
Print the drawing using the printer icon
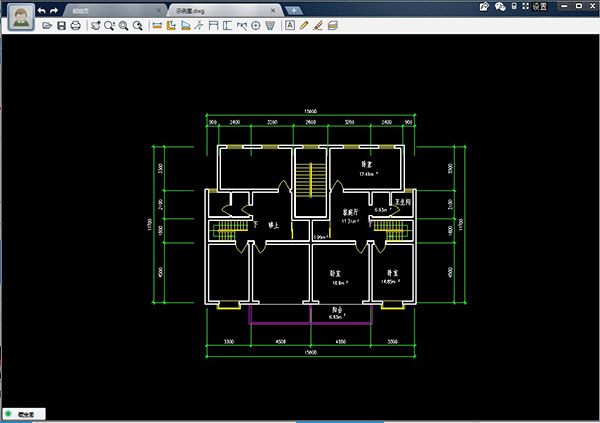76,26
